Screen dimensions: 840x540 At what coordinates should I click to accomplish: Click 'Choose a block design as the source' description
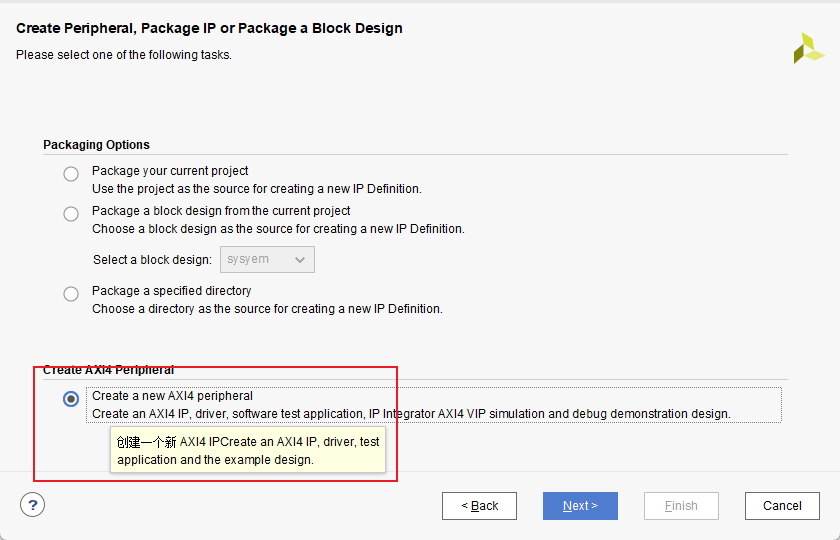(278, 229)
